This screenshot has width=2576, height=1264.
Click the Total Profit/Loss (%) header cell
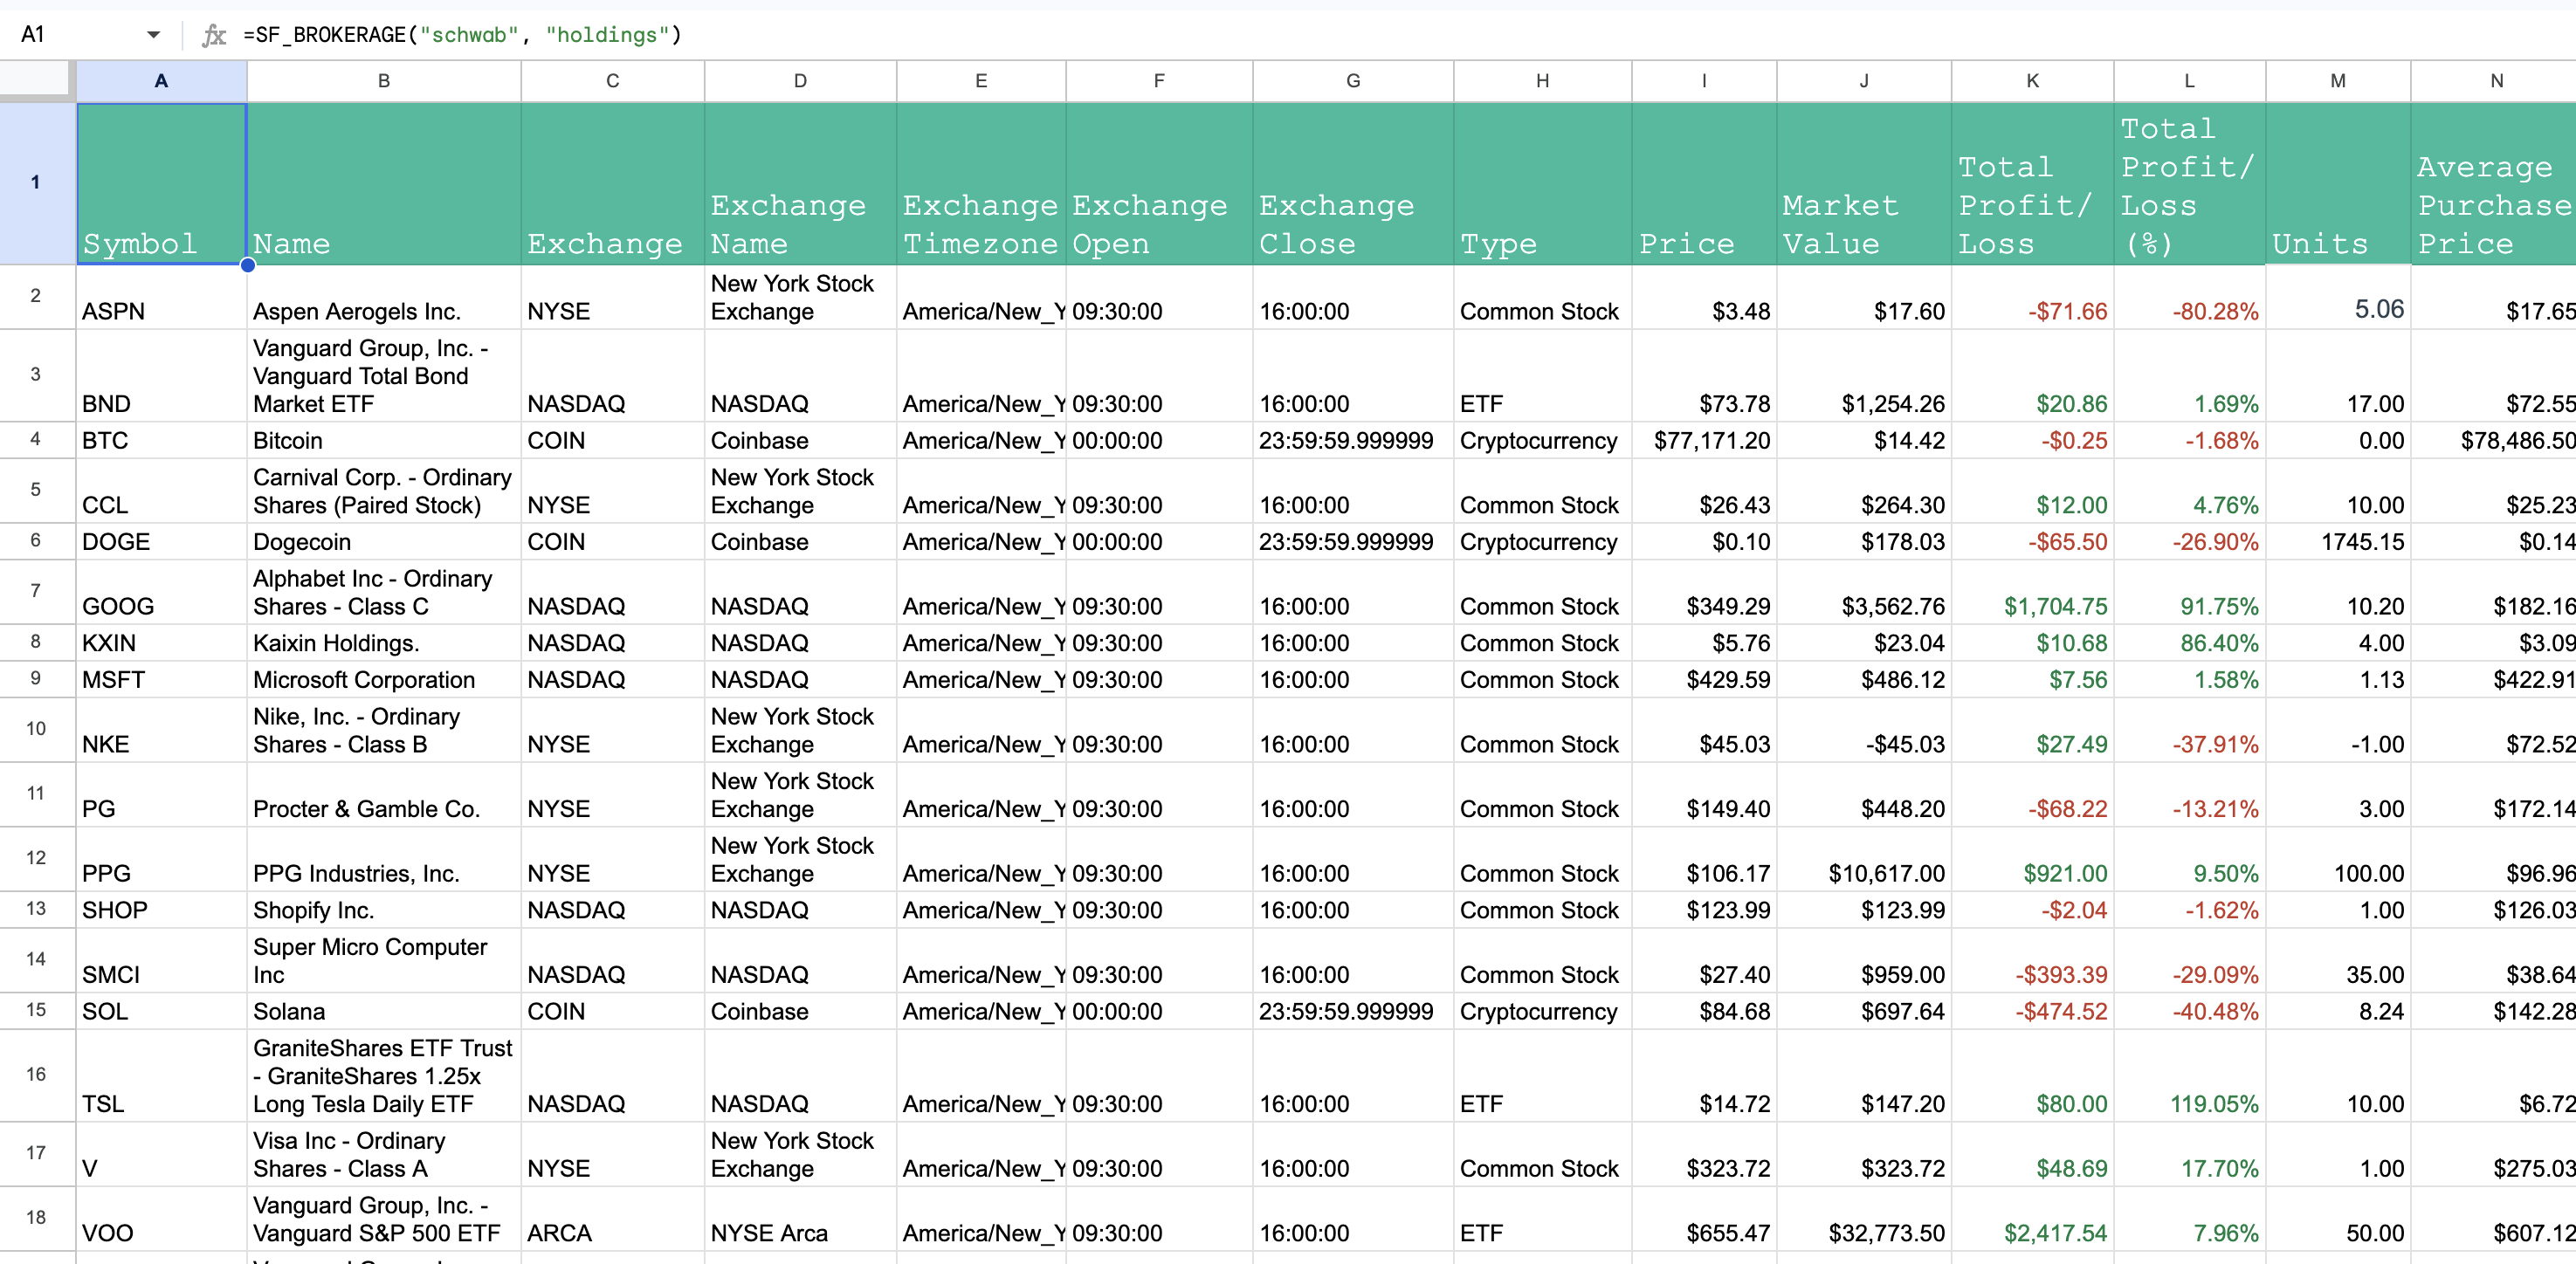tap(2189, 183)
